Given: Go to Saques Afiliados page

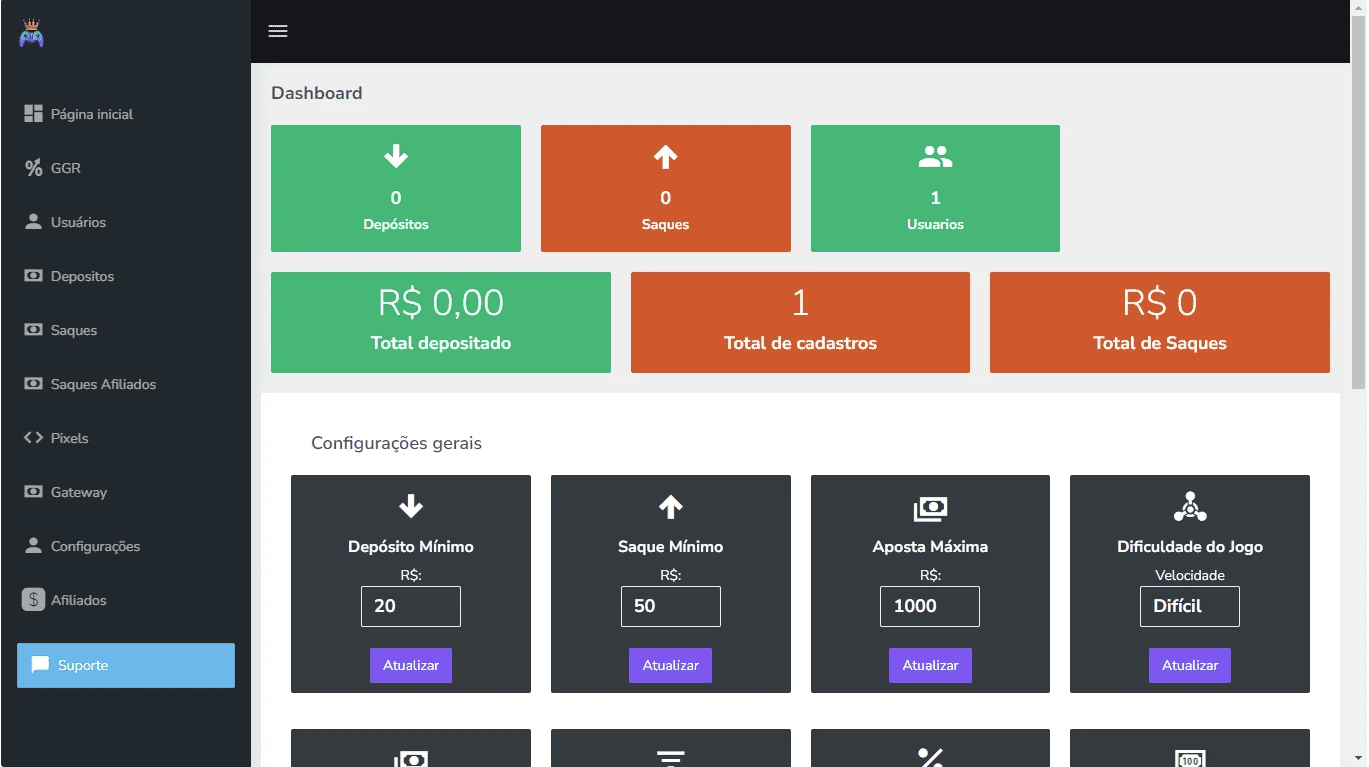Looking at the screenshot, I should [103, 384].
